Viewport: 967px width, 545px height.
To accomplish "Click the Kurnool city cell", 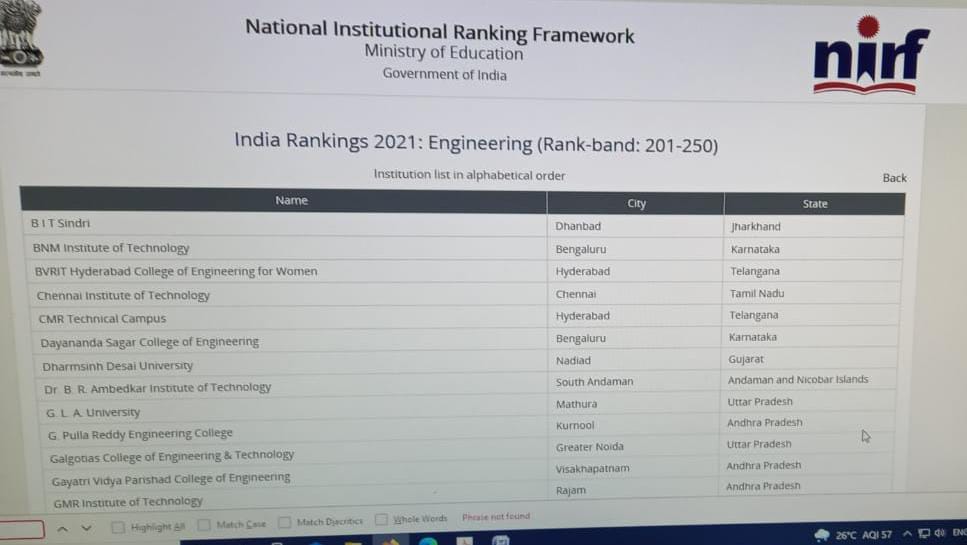I will (575, 425).
